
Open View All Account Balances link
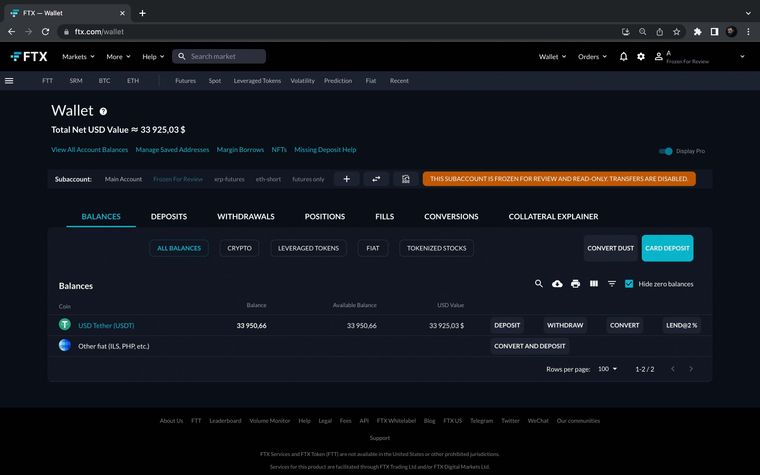point(90,150)
